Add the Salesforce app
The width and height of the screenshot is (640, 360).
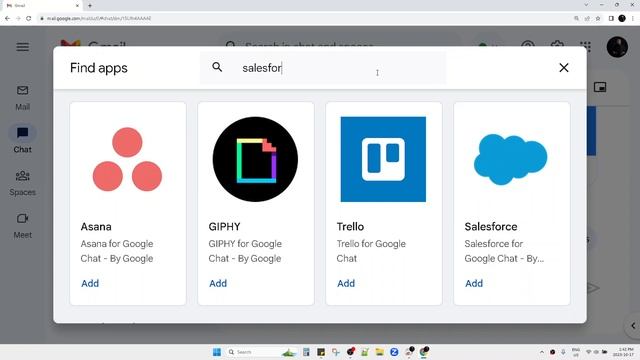pos(474,283)
